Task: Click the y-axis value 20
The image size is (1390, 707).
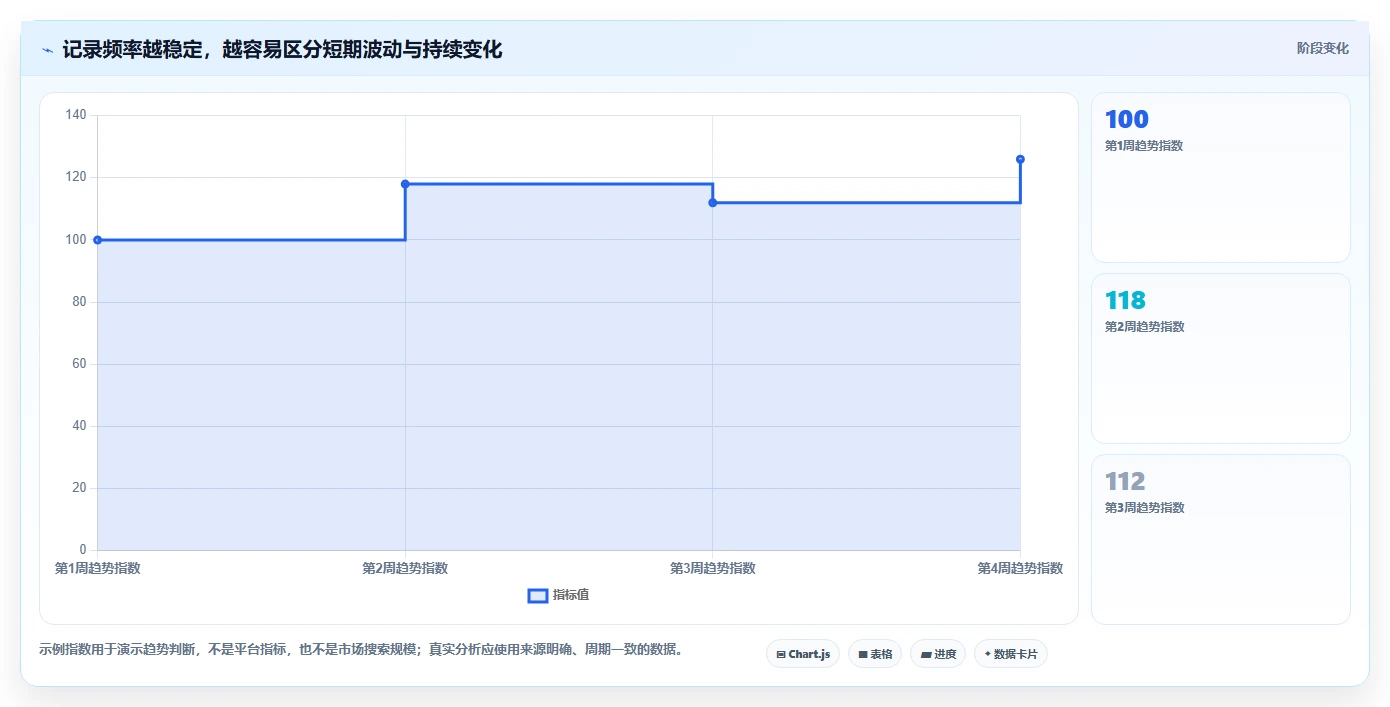Action: [79, 488]
